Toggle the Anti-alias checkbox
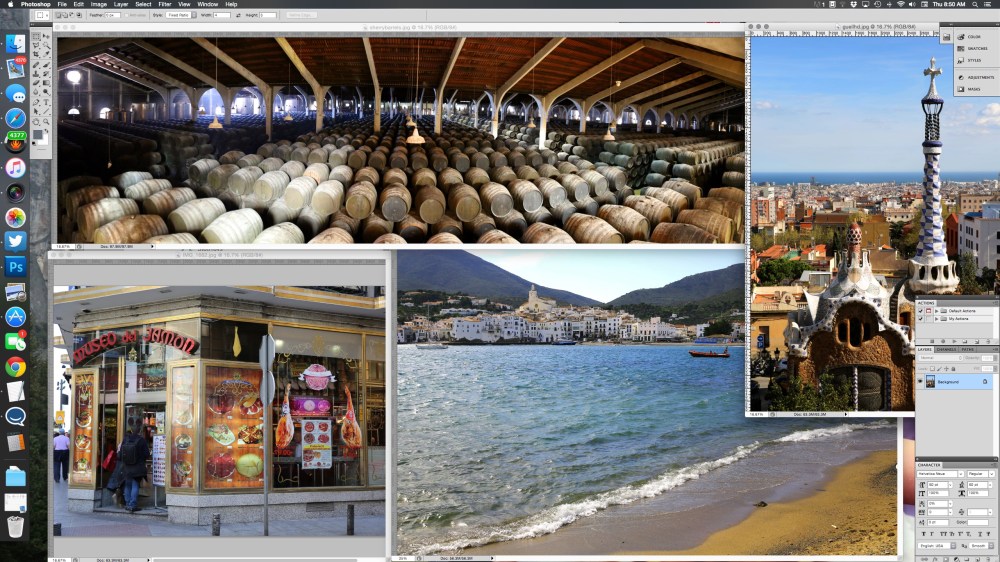 (x=126, y=15)
